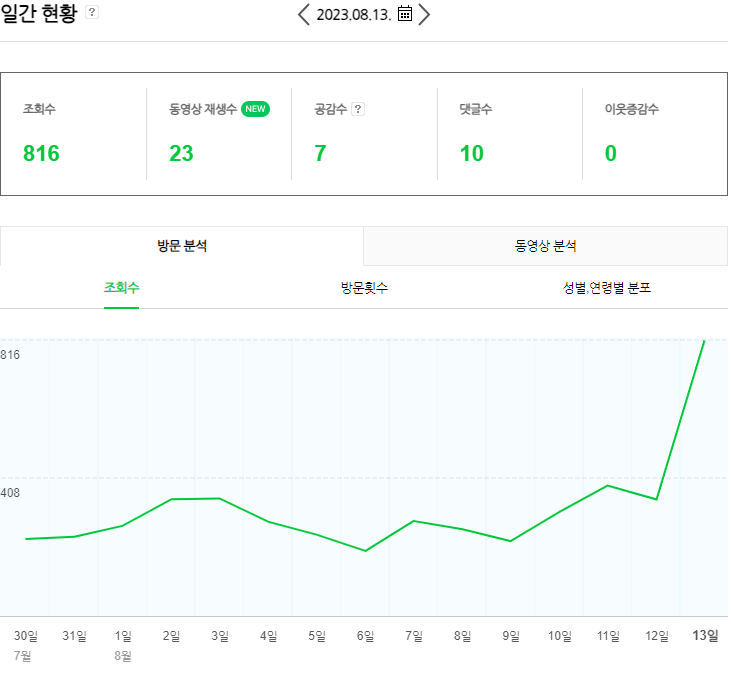
Task: Select the 조회수 sub-tab
Action: click(x=121, y=288)
